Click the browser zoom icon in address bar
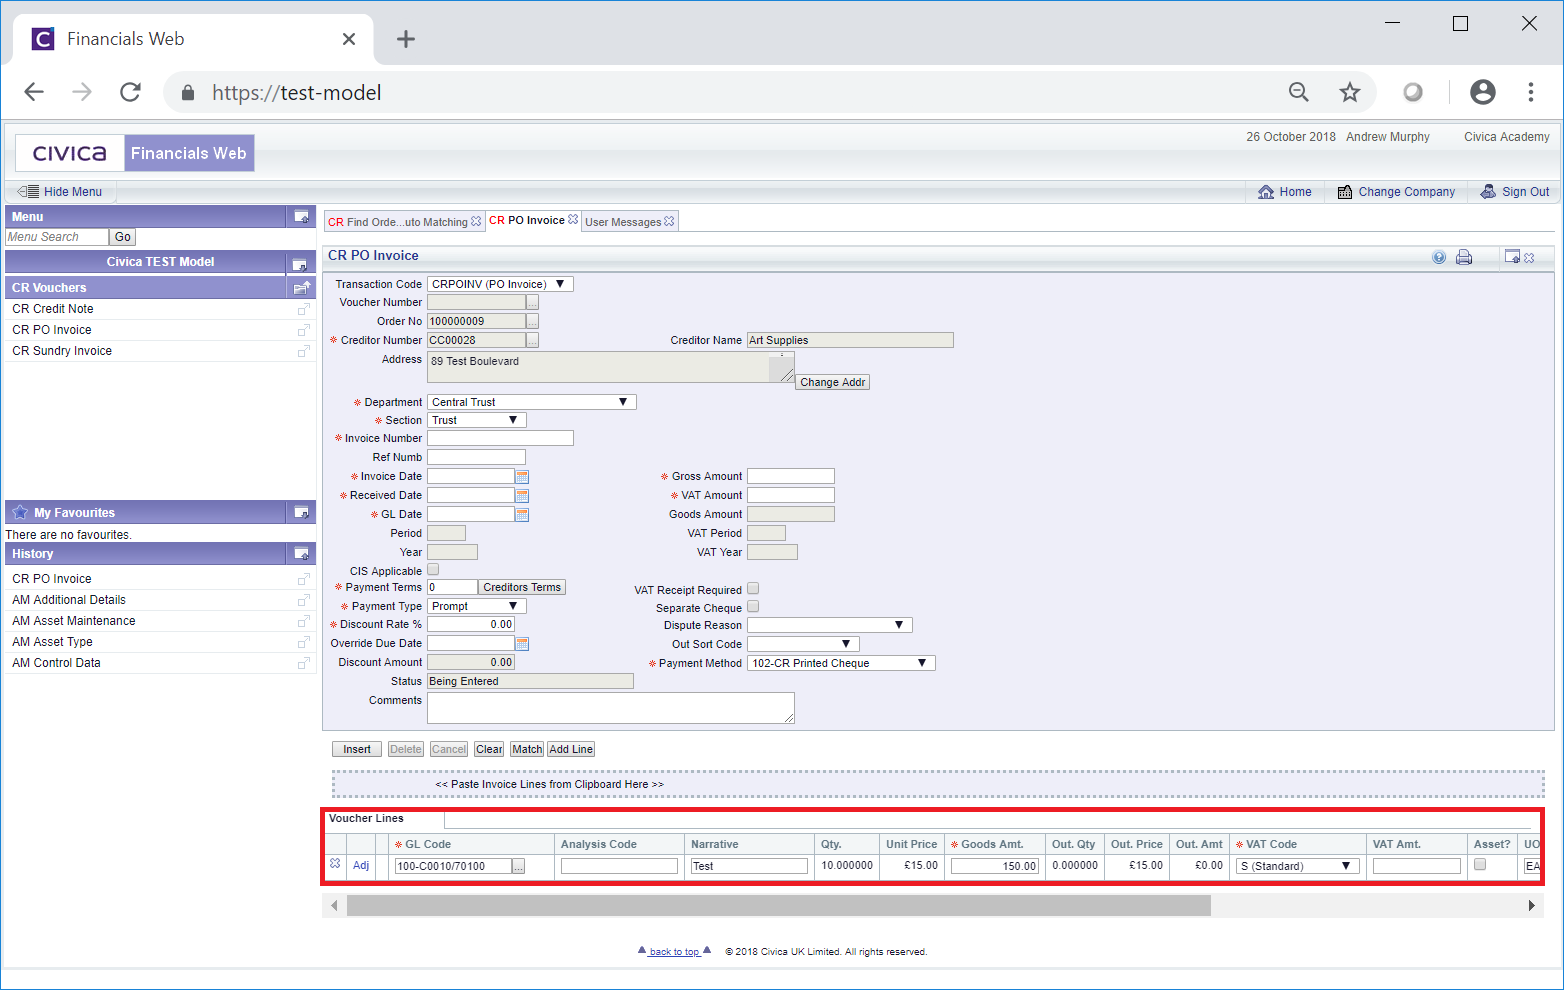This screenshot has width=1564, height=990. (1299, 93)
